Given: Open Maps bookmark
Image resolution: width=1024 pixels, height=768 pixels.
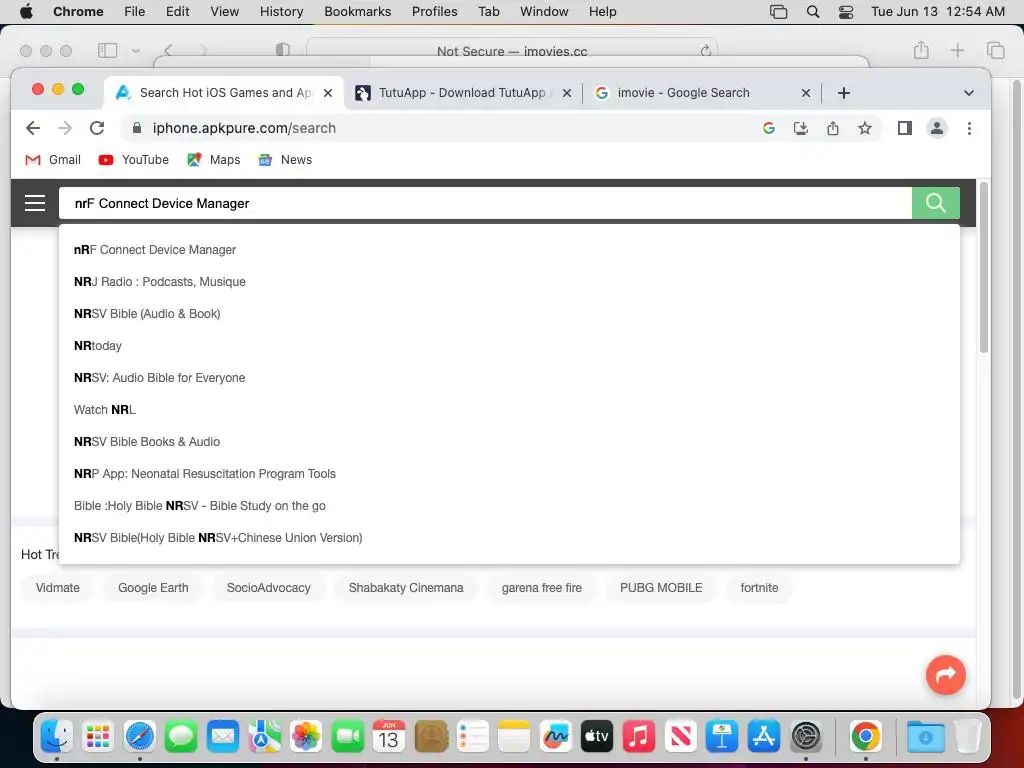Looking at the screenshot, I should 214,160.
